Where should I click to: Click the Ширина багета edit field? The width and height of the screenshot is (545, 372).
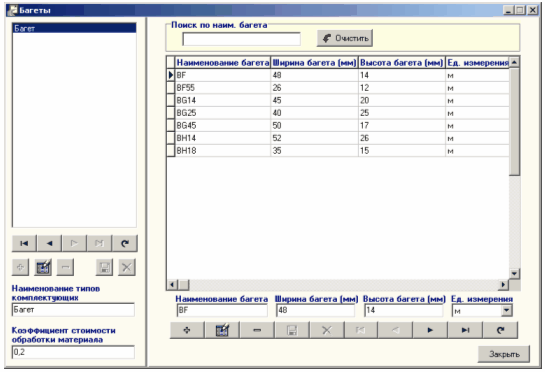click(x=316, y=310)
